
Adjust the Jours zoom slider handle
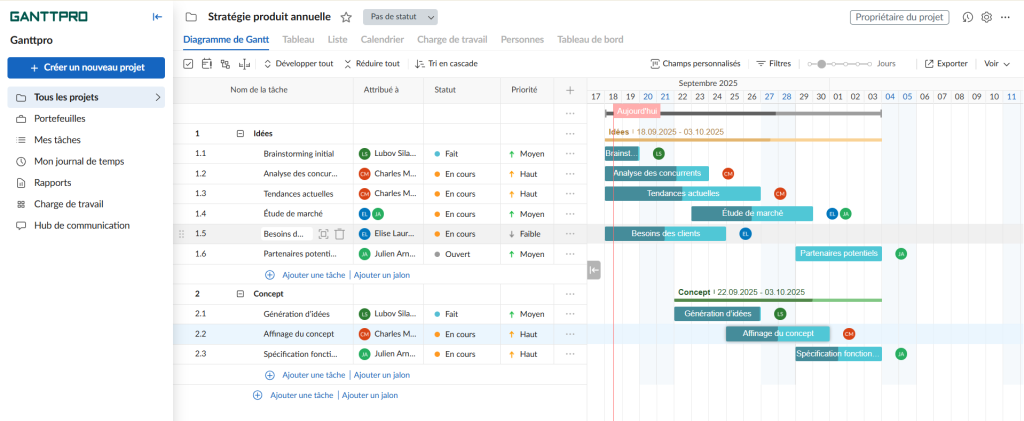click(822, 63)
